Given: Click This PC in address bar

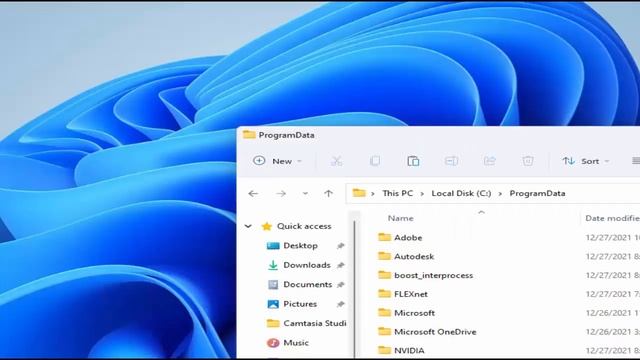Looking at the screenshot, I should coord(397,193).
